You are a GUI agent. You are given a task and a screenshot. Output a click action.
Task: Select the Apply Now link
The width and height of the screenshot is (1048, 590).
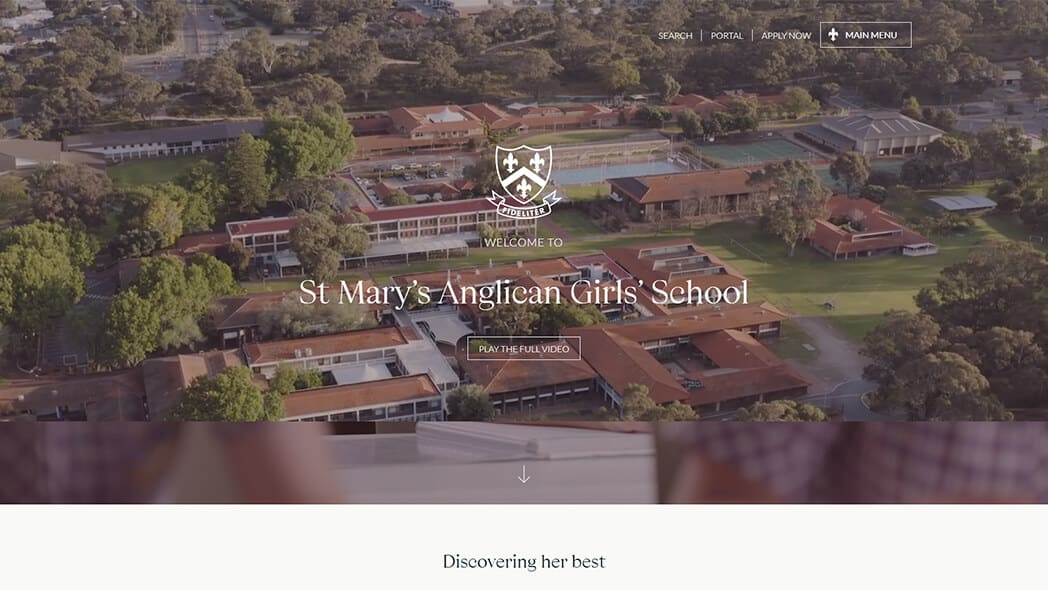786,35
